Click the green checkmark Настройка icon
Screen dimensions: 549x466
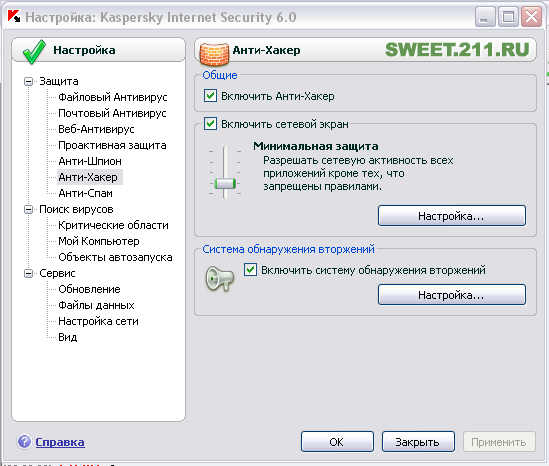34,51
